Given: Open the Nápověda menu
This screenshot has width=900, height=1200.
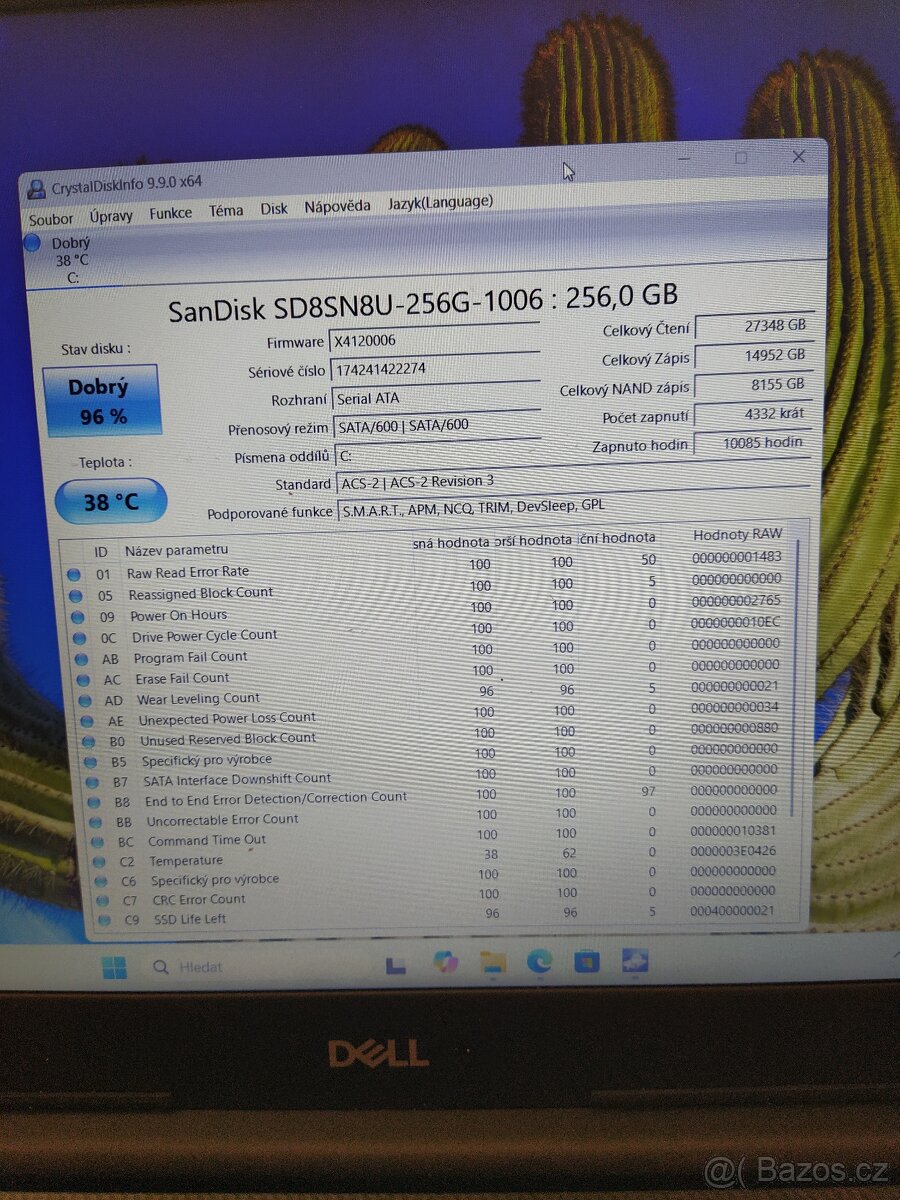Looking at the screenshot, I should (337, 205).
